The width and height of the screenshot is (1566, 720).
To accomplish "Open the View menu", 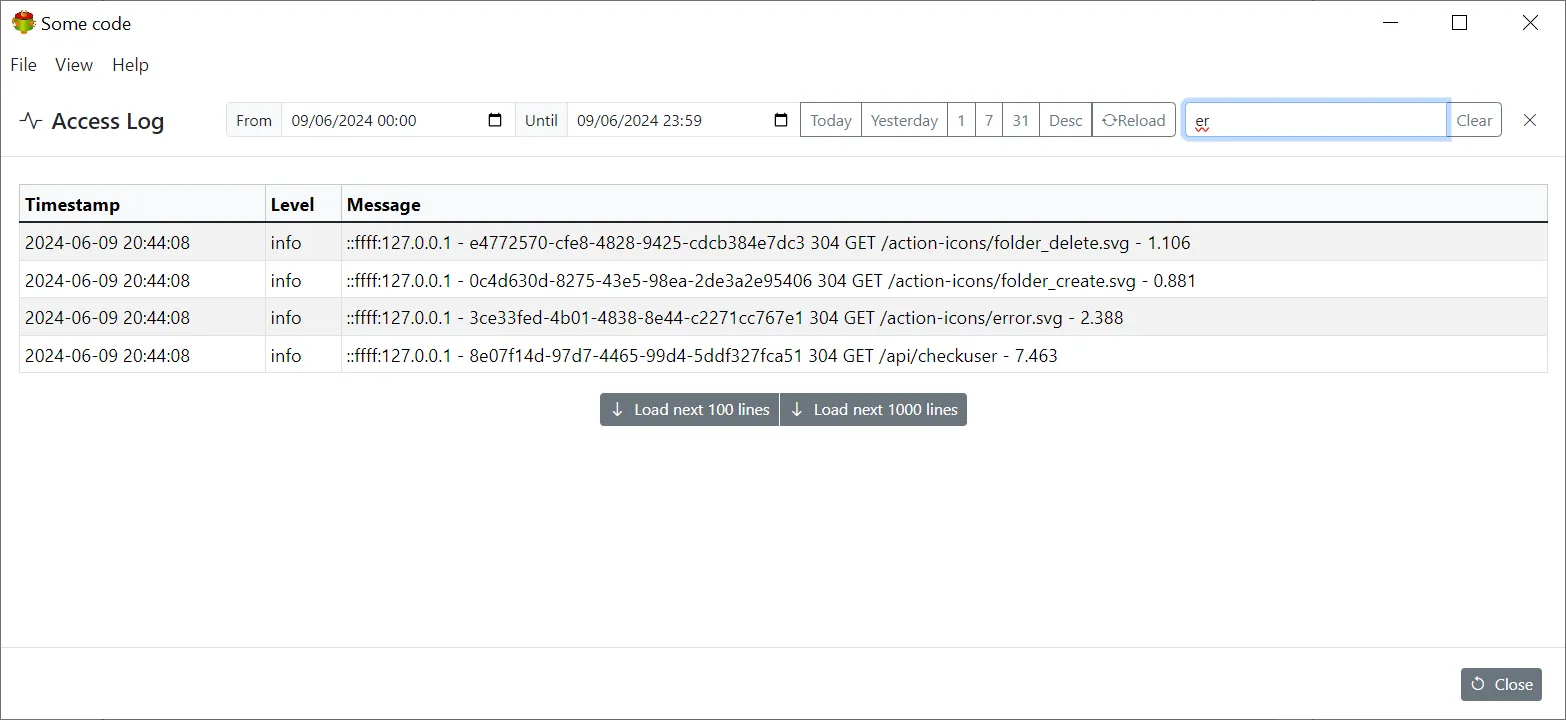I will [x=73, y=65].
